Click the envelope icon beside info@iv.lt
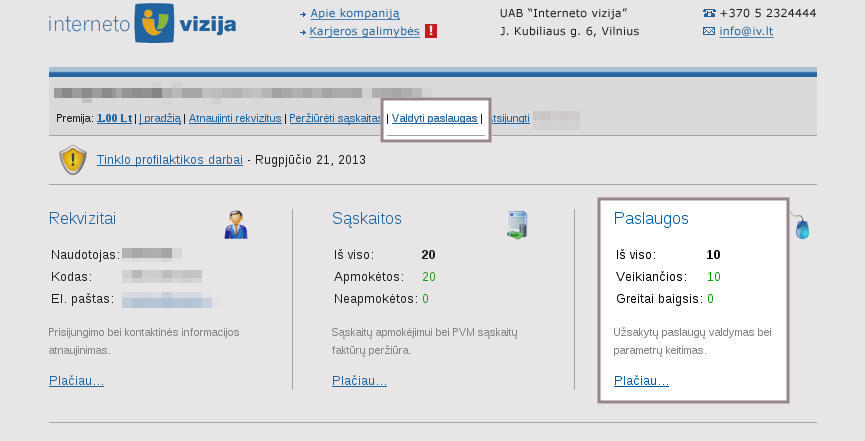The height and width of the screenshot is (441, 865). click(x=709, y=31)
